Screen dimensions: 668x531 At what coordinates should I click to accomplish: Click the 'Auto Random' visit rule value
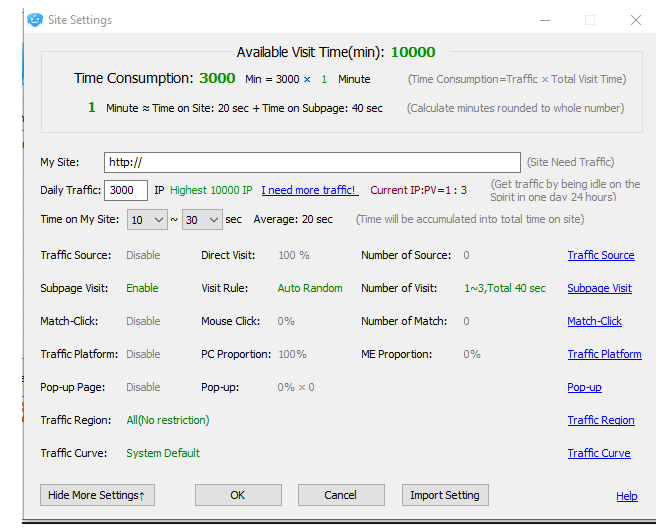pyautogui.click(x=310, y=288)
